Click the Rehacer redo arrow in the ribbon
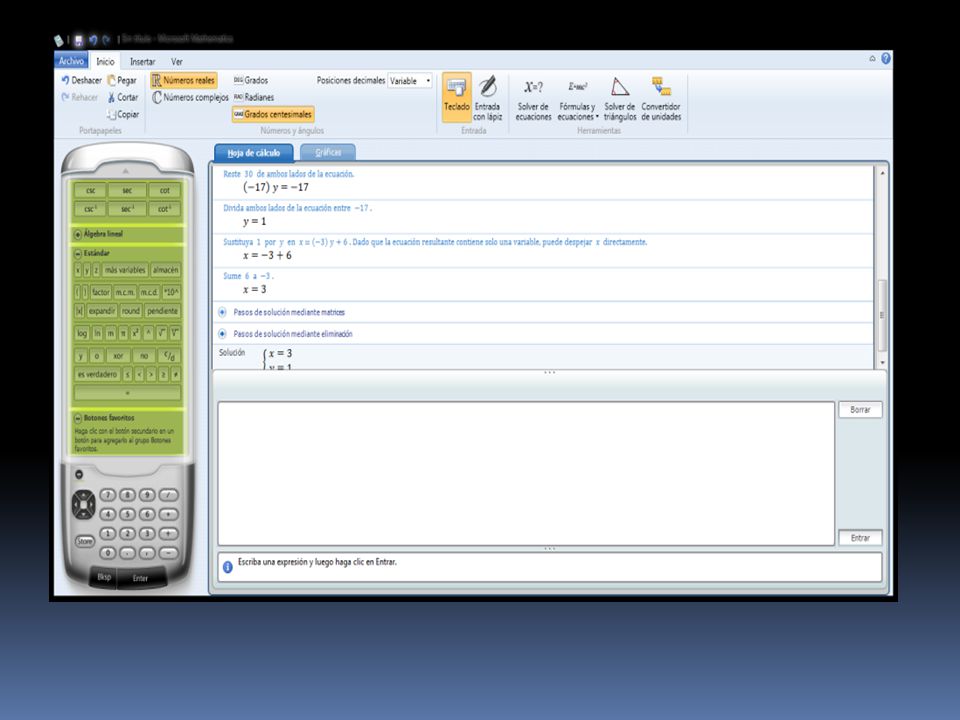 click(x=66, y=97)
